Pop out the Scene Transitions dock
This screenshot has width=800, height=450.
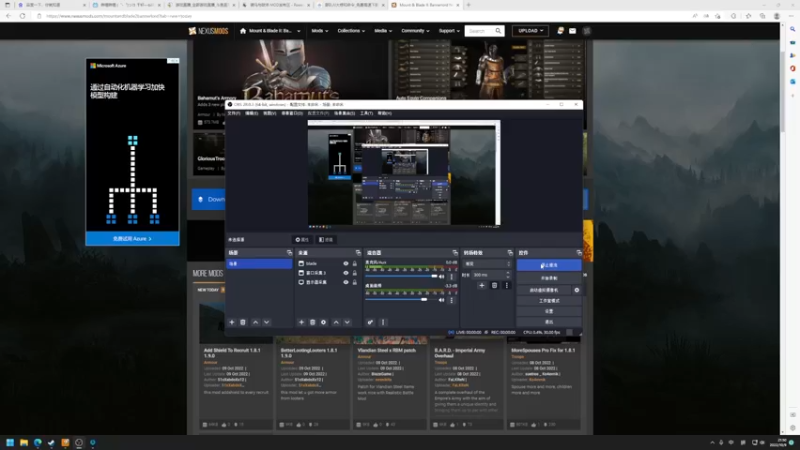tap(510, 253)
